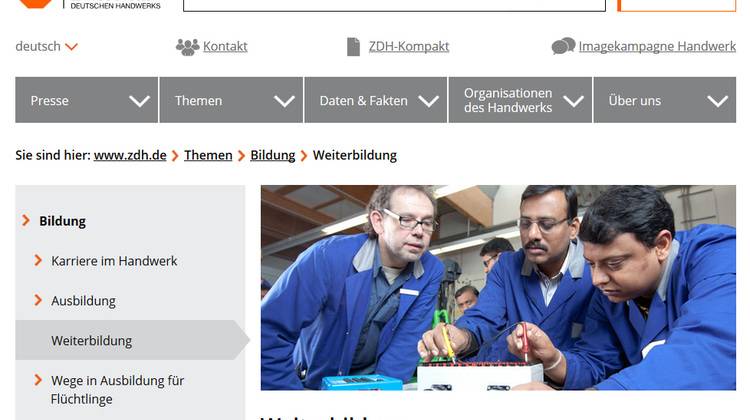Click the orange ZDH logo
This screenshot has width=750, height=420.
click(36, 4)
